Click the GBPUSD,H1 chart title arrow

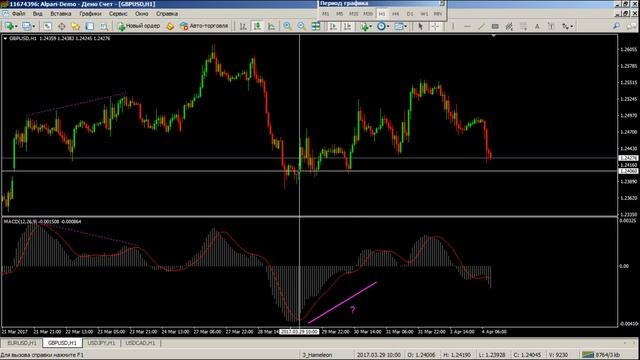[x=5, y=38]
